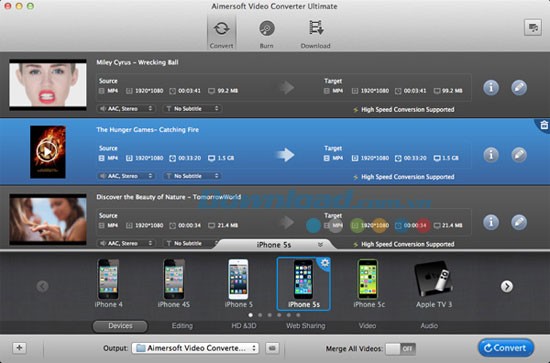Select the Web Sharing tab

point(306,326)
